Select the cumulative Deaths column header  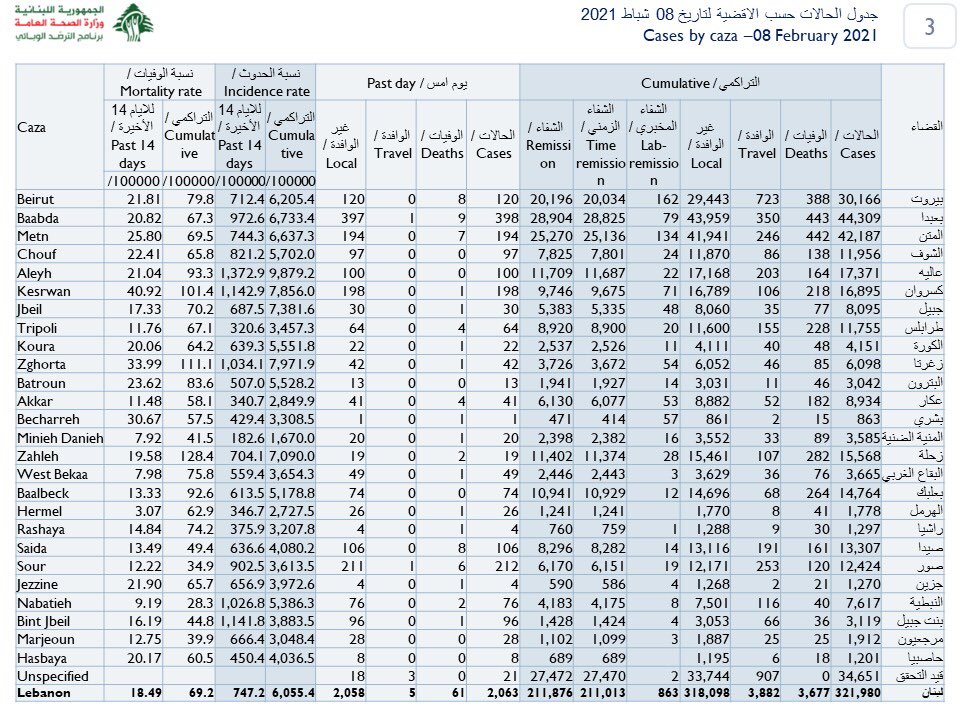coord(806,145)
